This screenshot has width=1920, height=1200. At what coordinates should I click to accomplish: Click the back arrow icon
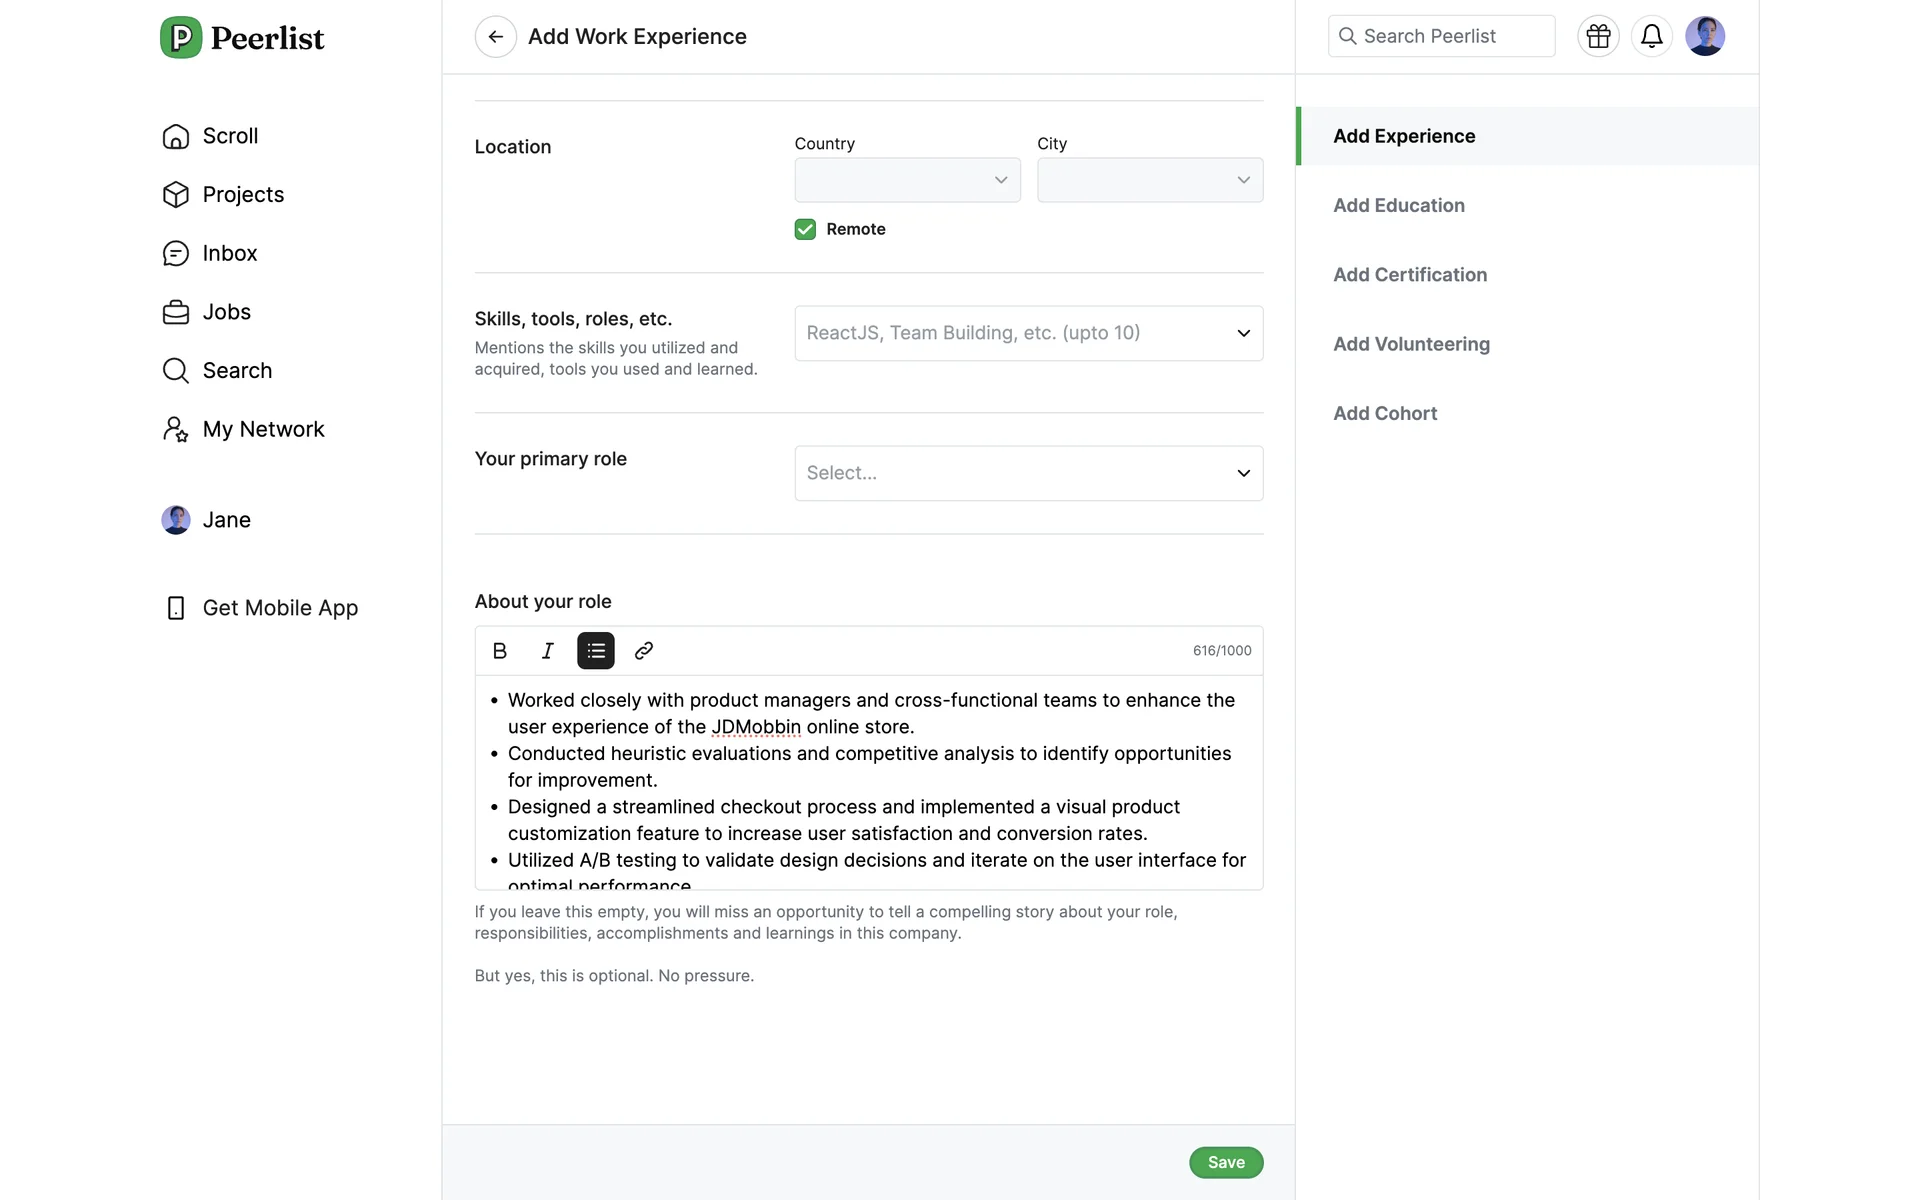pyautogui.click(x=495, y=37)
